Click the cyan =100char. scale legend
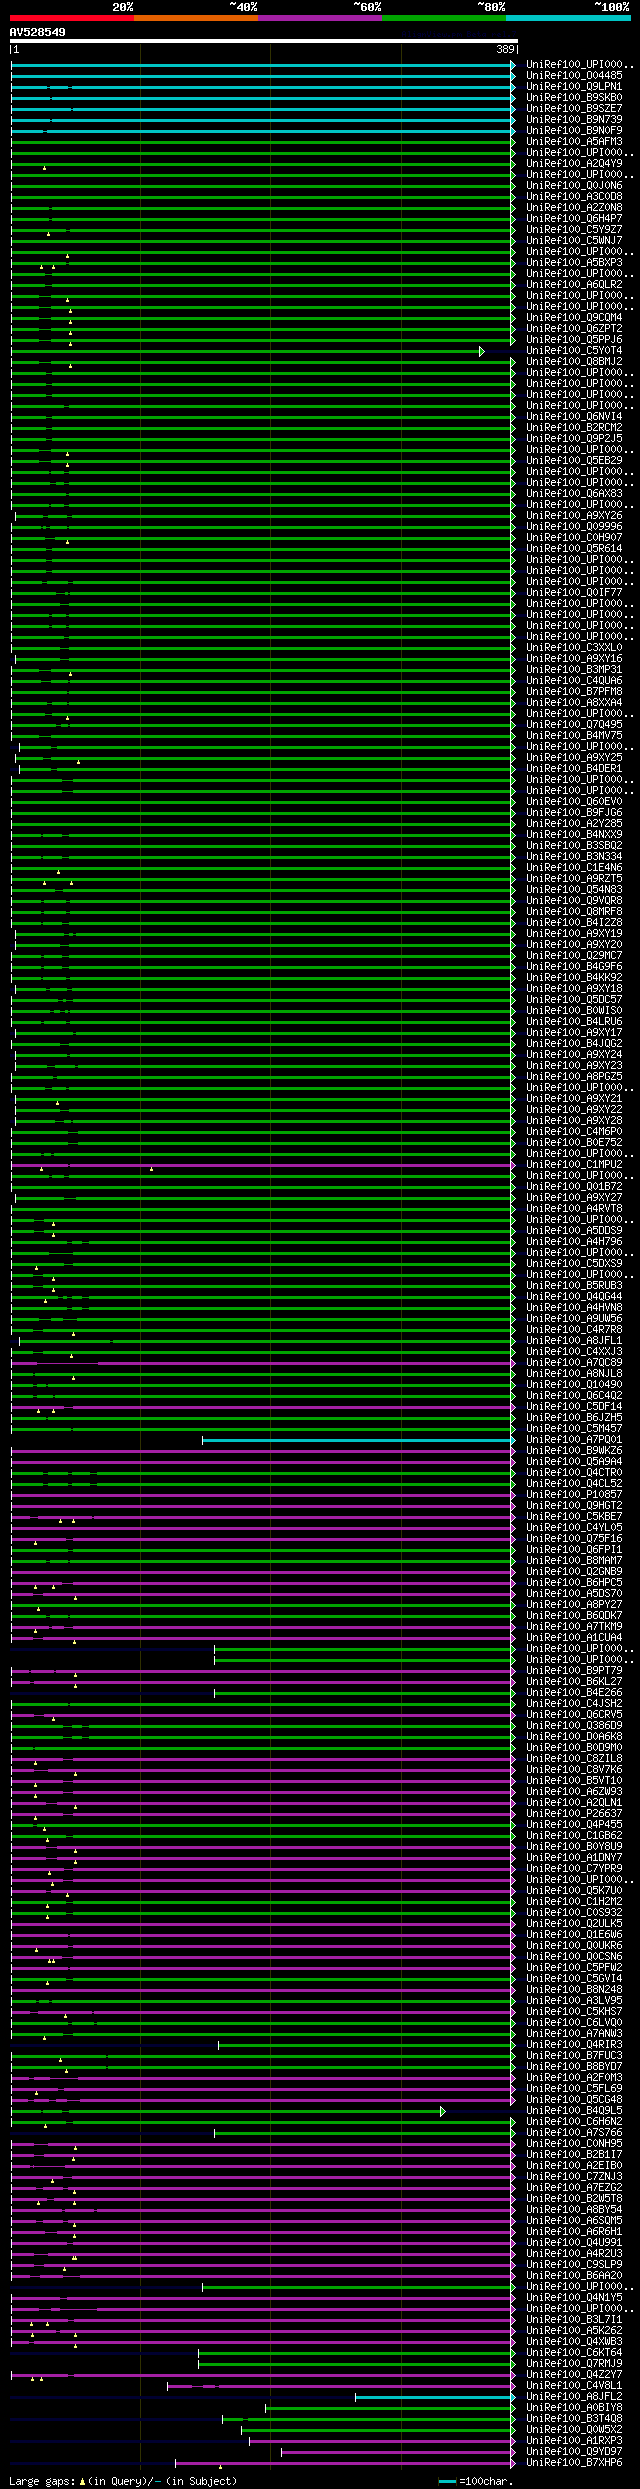Image resolution: width=640 pixels, height=2489 pixels. pyautogui.click(x=476, y=2481)
